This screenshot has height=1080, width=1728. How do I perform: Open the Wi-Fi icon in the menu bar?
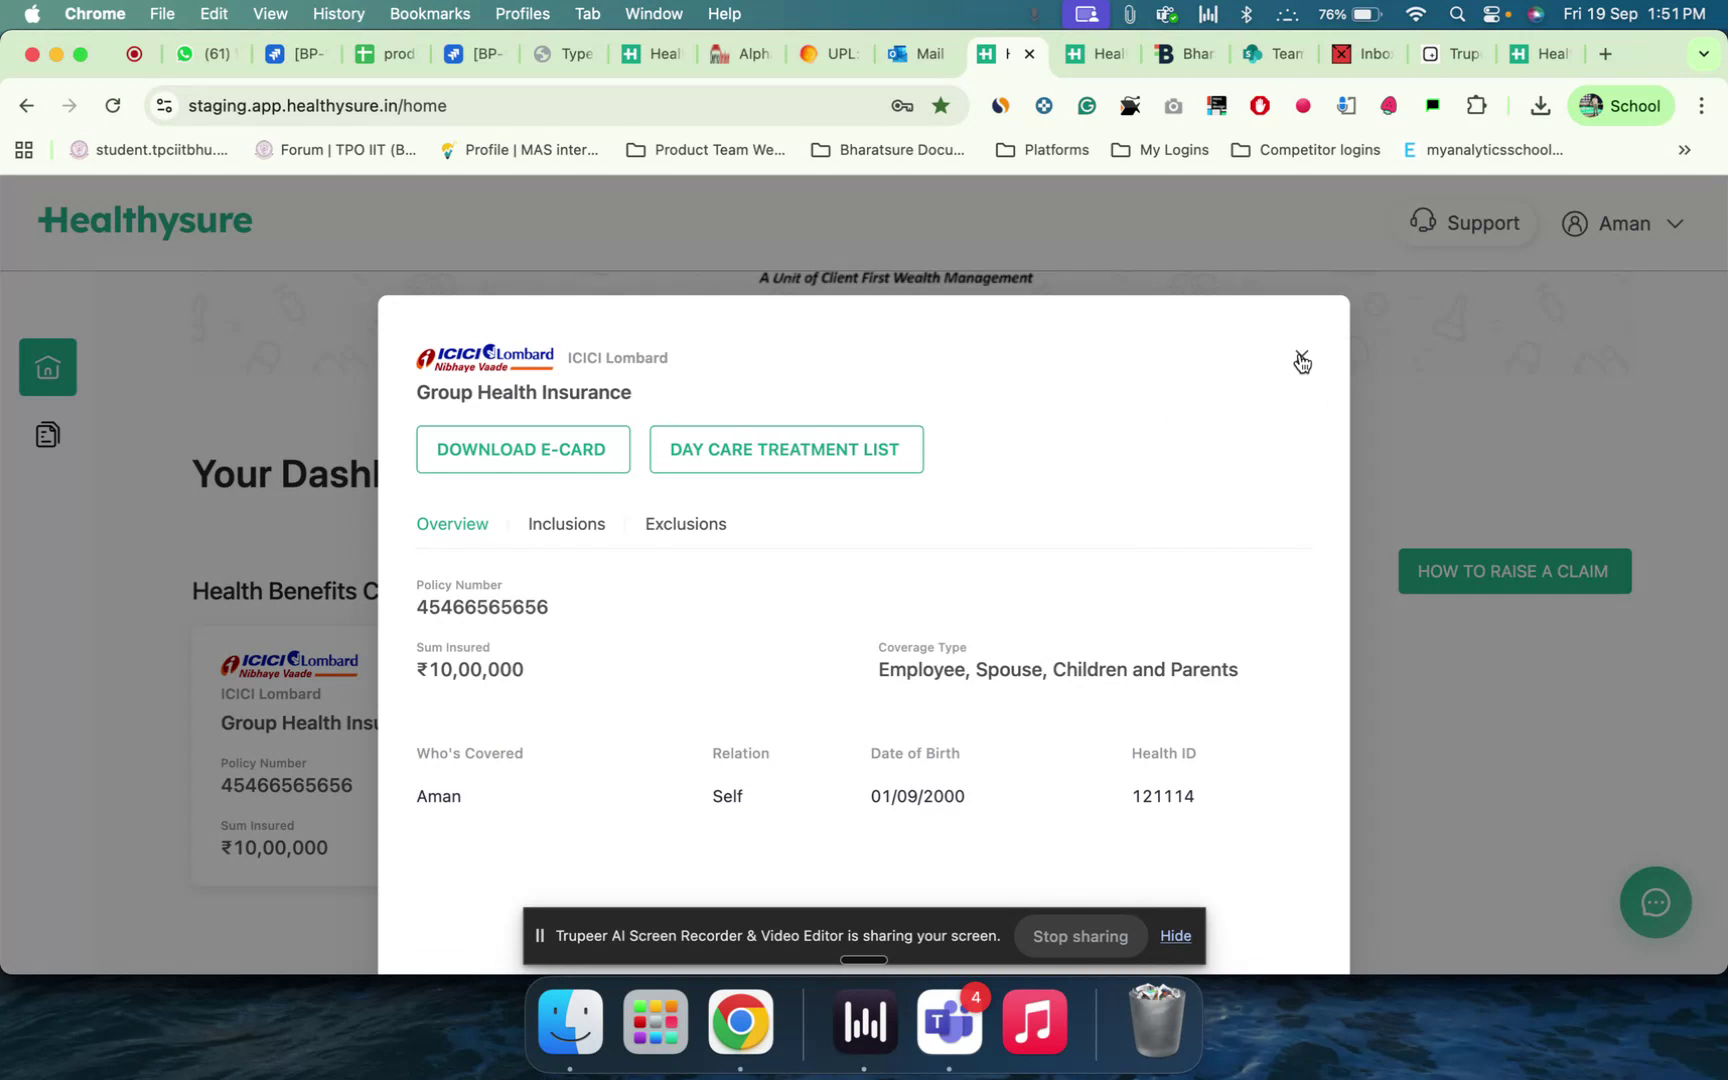(x=1415, y=14)
